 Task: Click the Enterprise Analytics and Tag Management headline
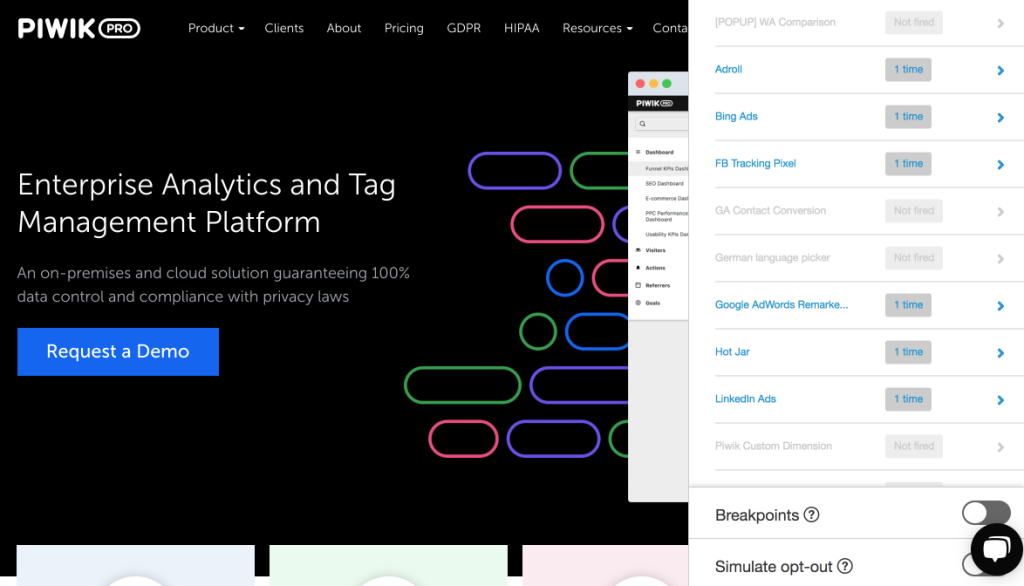(206, 203)
